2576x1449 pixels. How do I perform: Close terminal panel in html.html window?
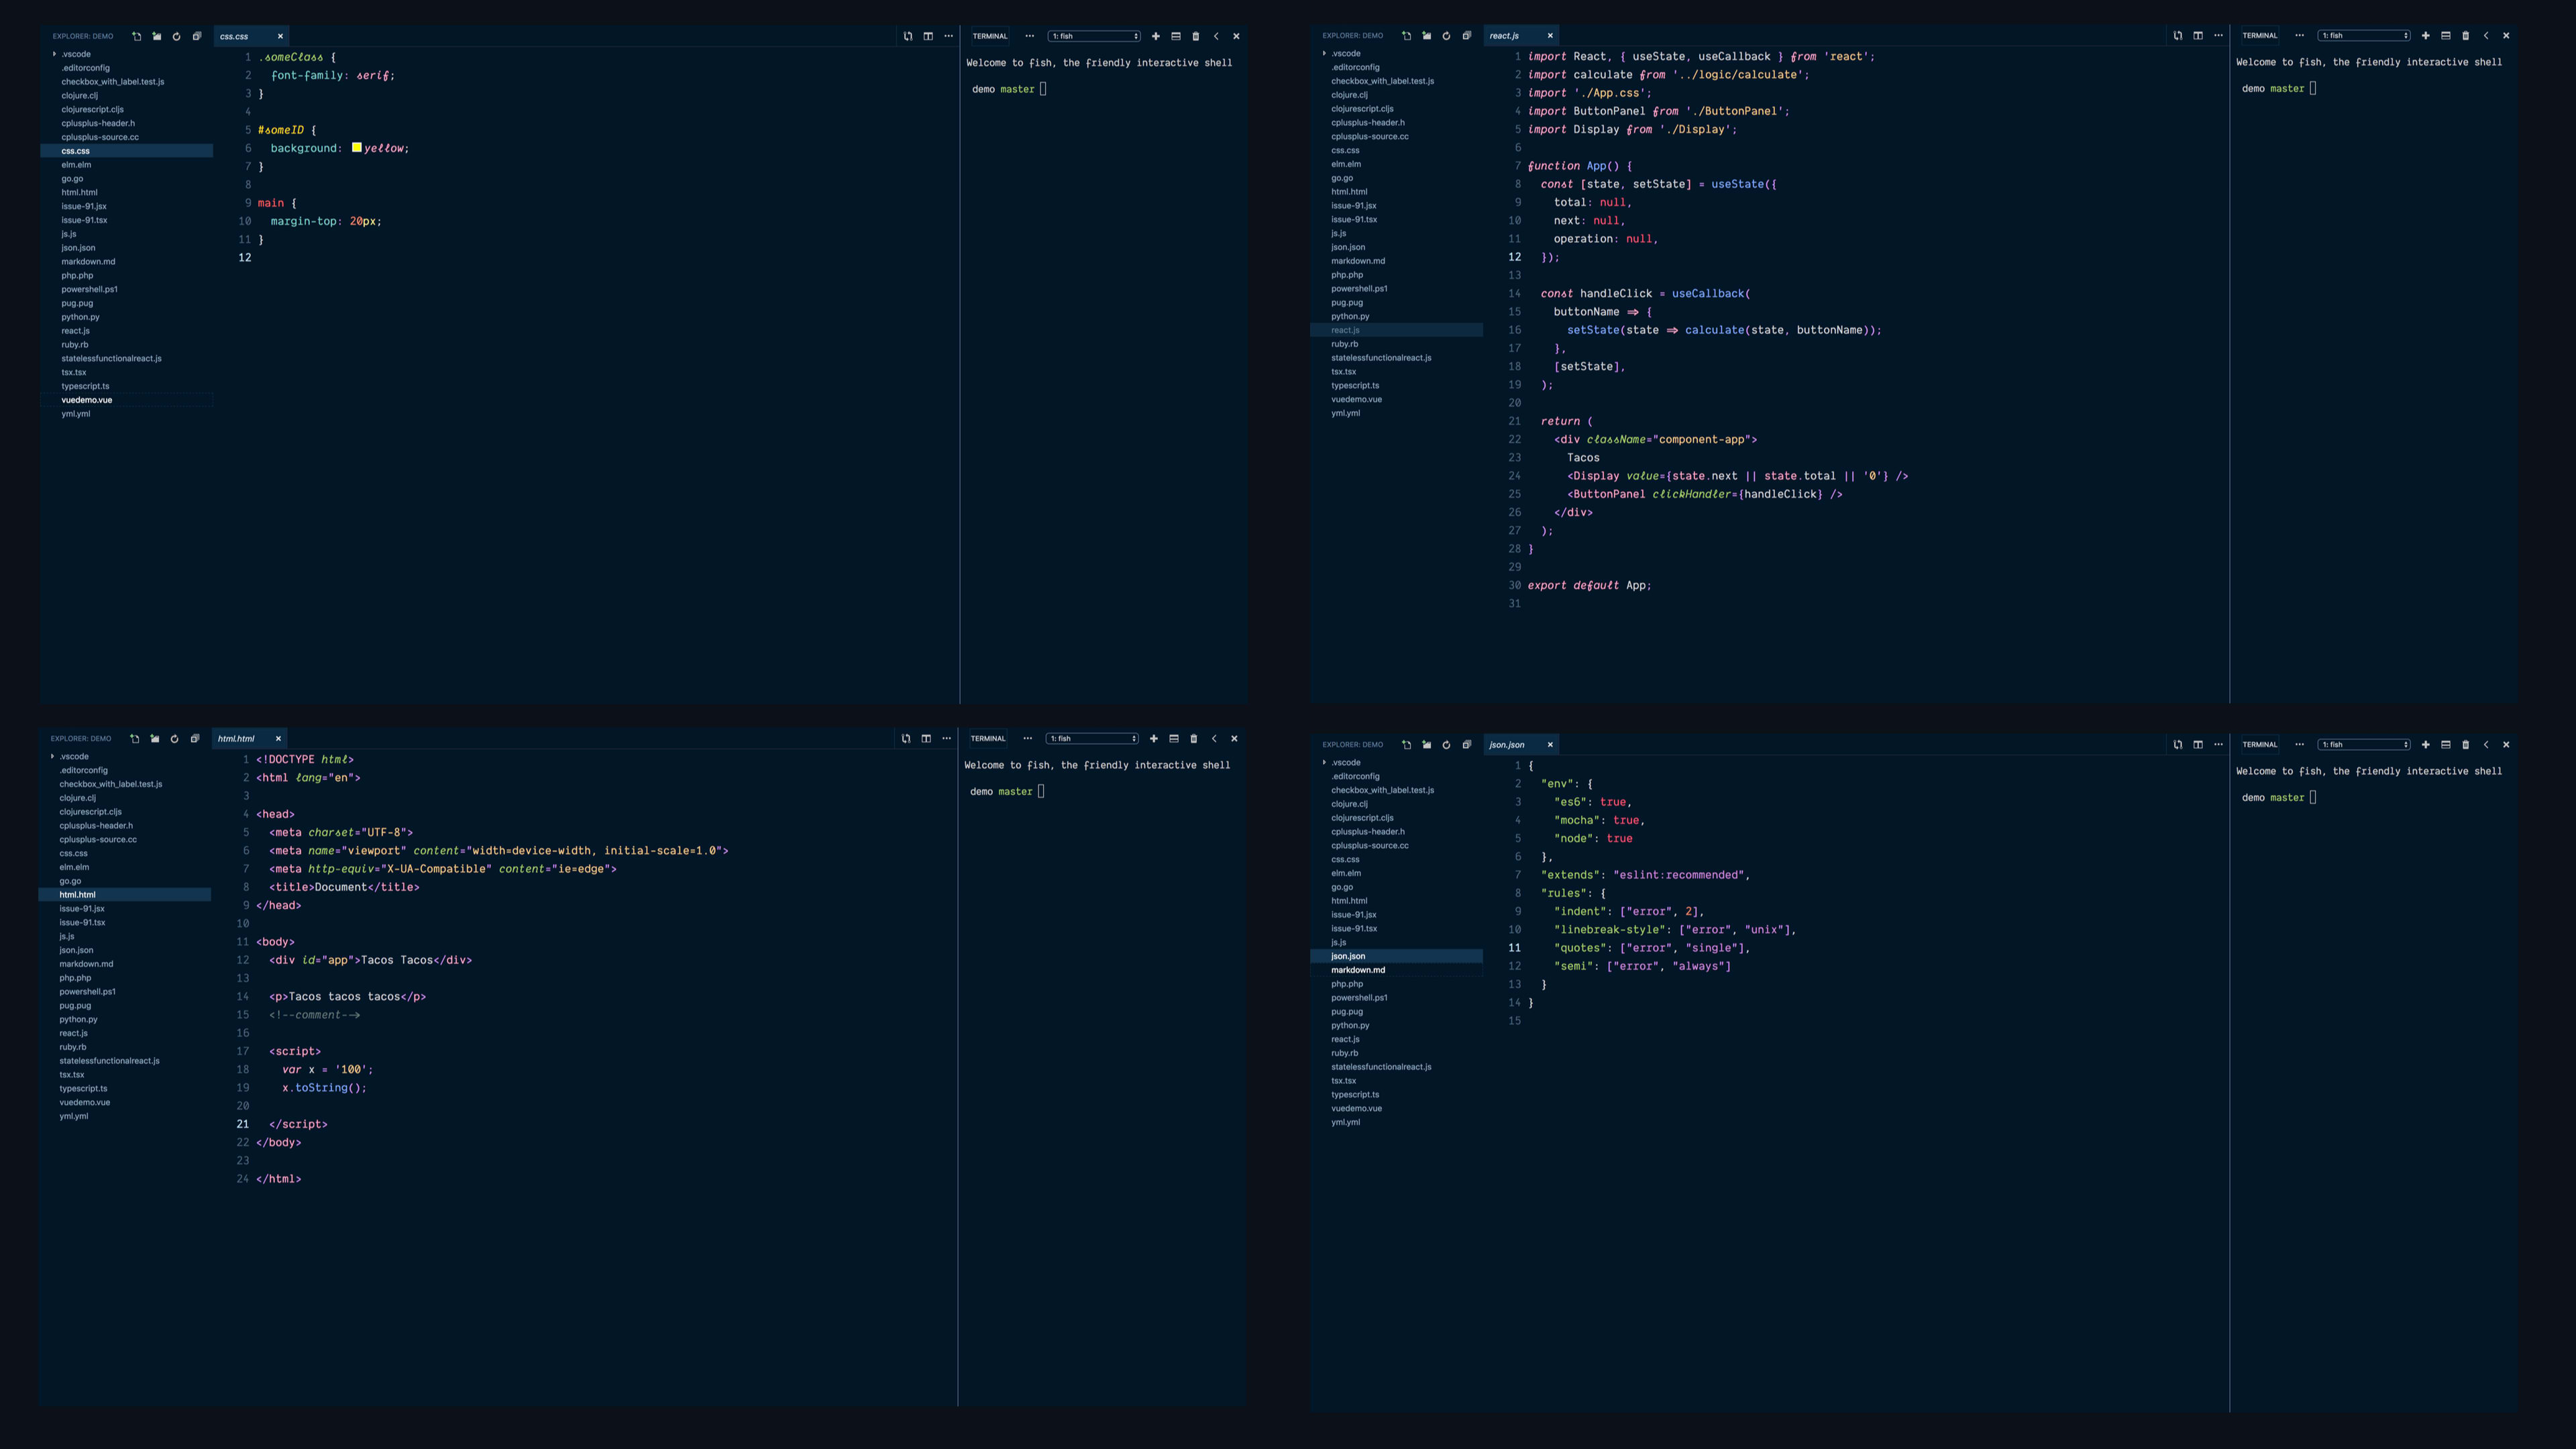click(x=1234, y=739)
